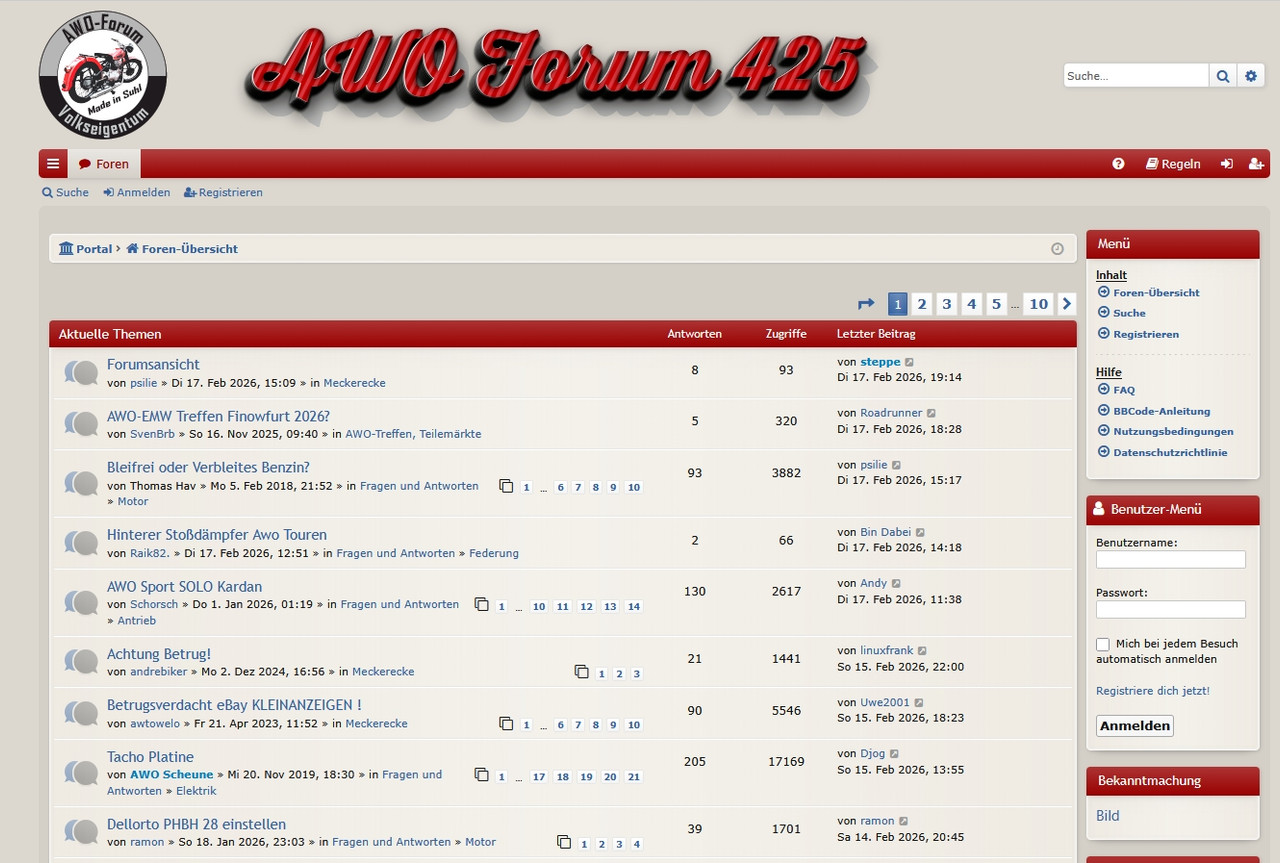
Task: Go to next page arrow in pagination
Action: click(x=1067, y=304)
